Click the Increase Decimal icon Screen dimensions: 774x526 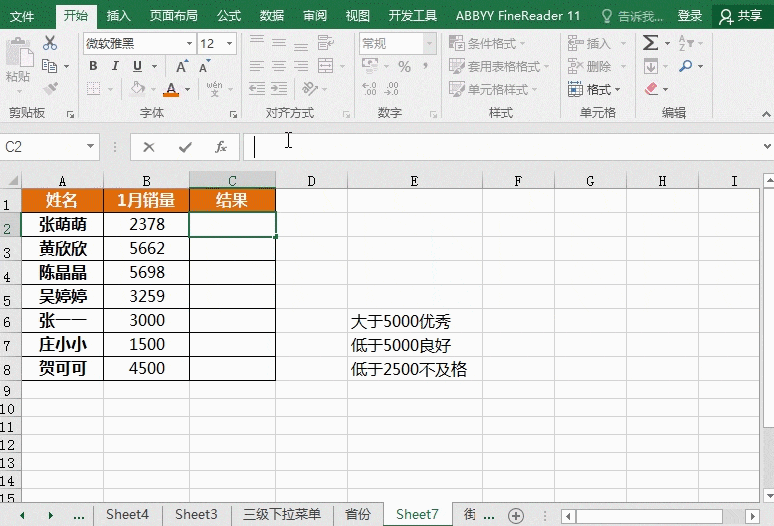[x=369, y=89]
